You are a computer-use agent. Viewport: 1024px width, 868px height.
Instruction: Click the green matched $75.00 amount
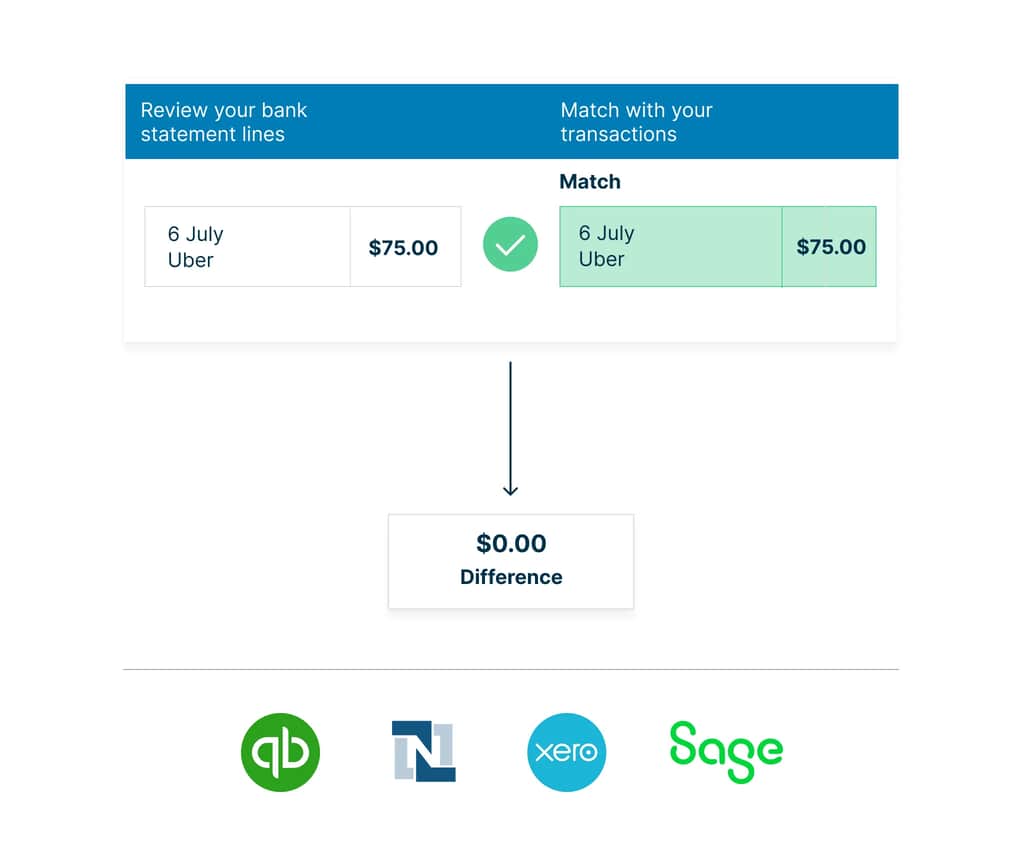click(830, 247)
